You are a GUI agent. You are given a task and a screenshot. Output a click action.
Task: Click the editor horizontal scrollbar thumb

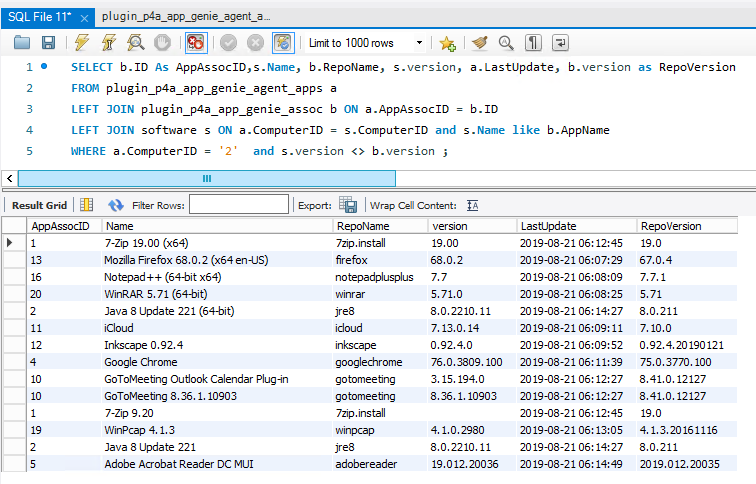207,178
